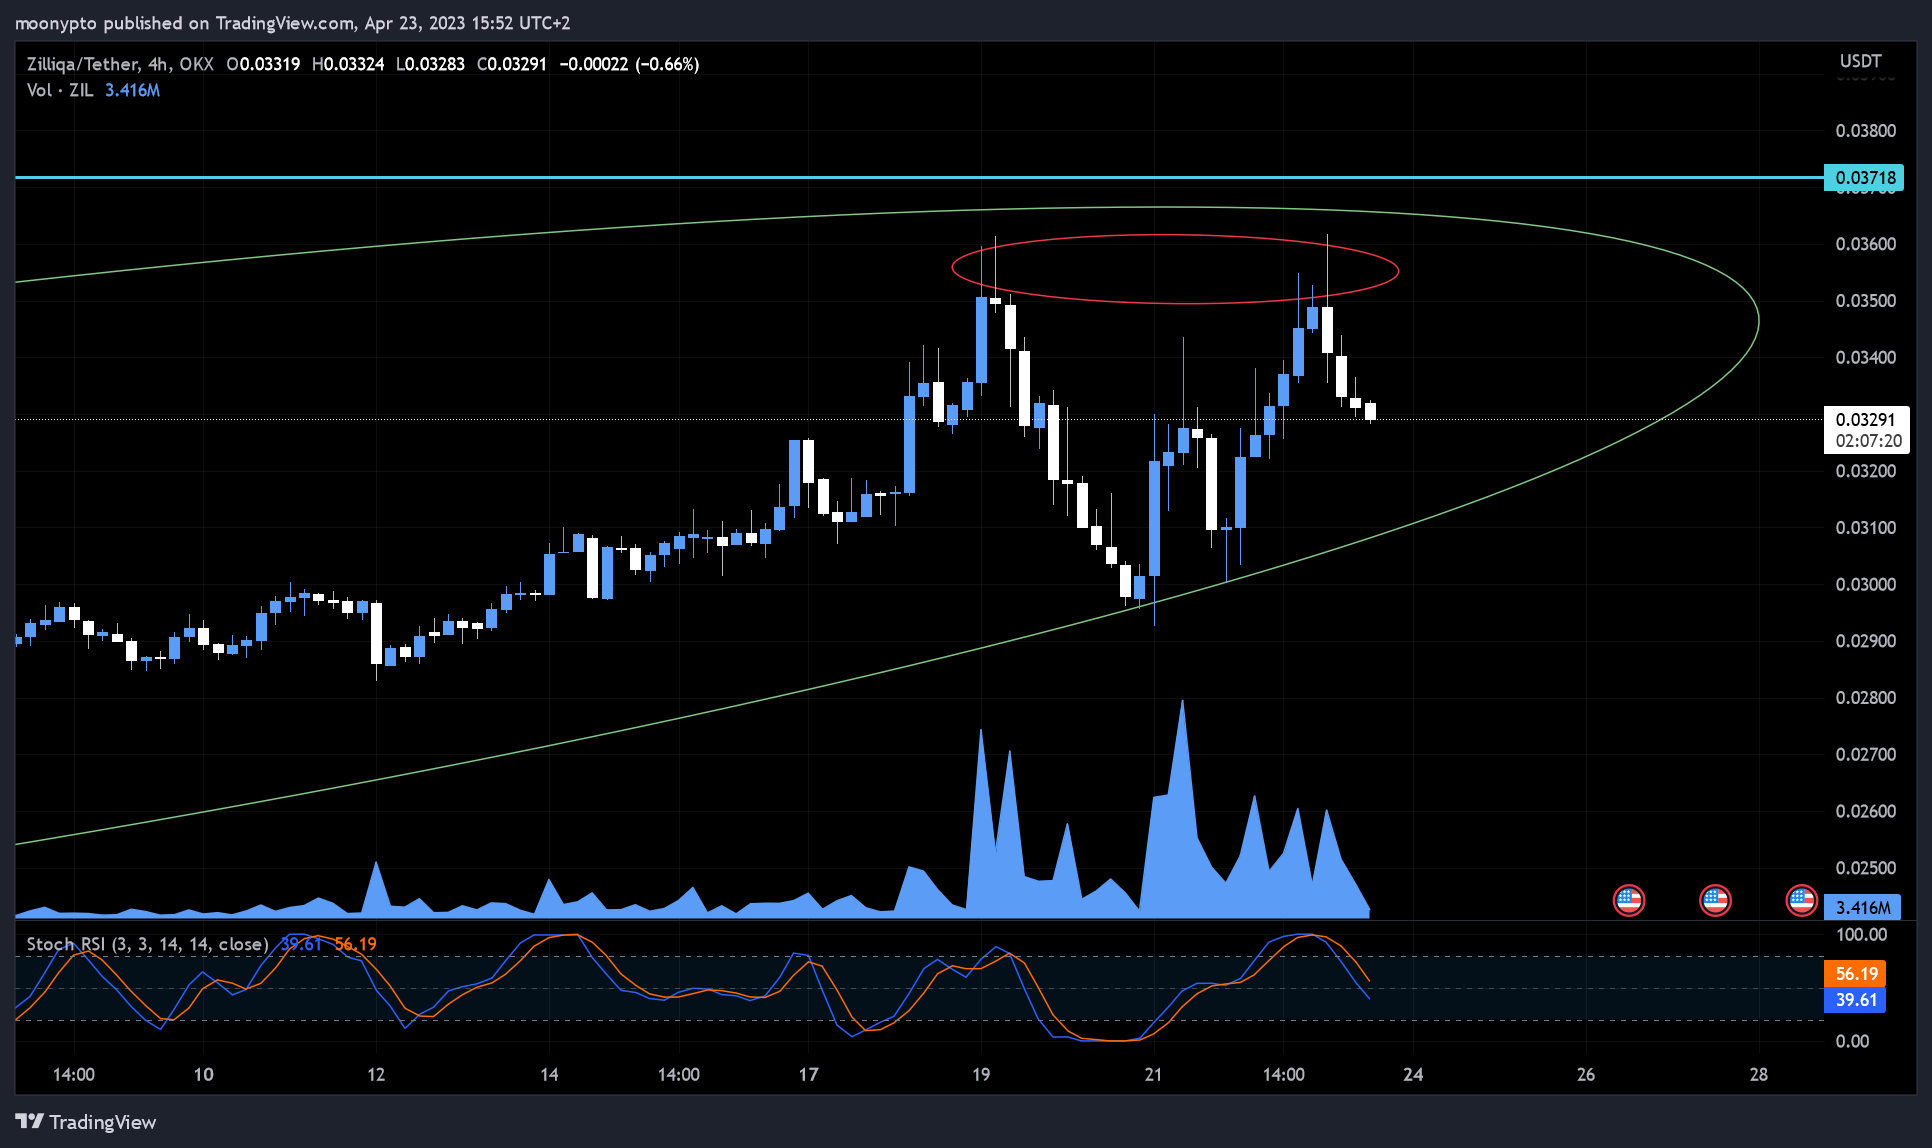Click the 0.03500 price axis label
Screen dimensions: 1932x1148
(x=1865, y=300)
